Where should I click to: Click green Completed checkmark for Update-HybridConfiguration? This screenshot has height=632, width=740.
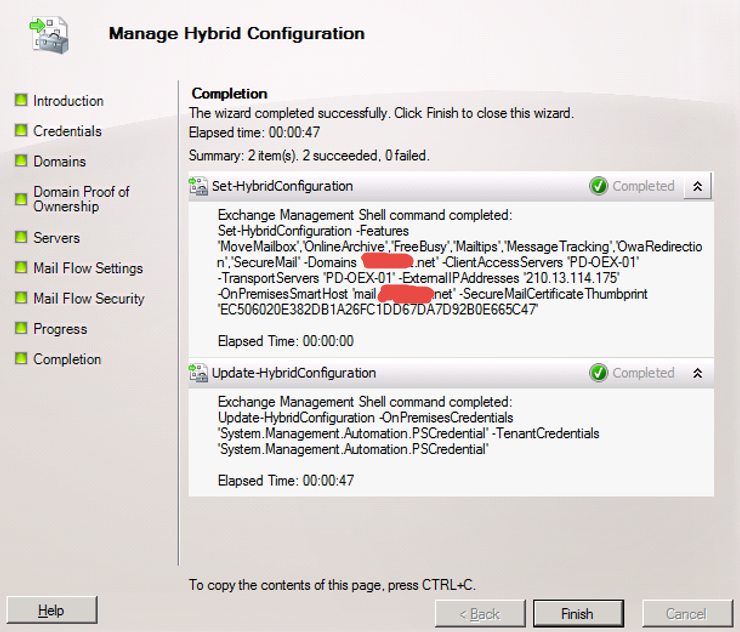click(x=599, y=373)
